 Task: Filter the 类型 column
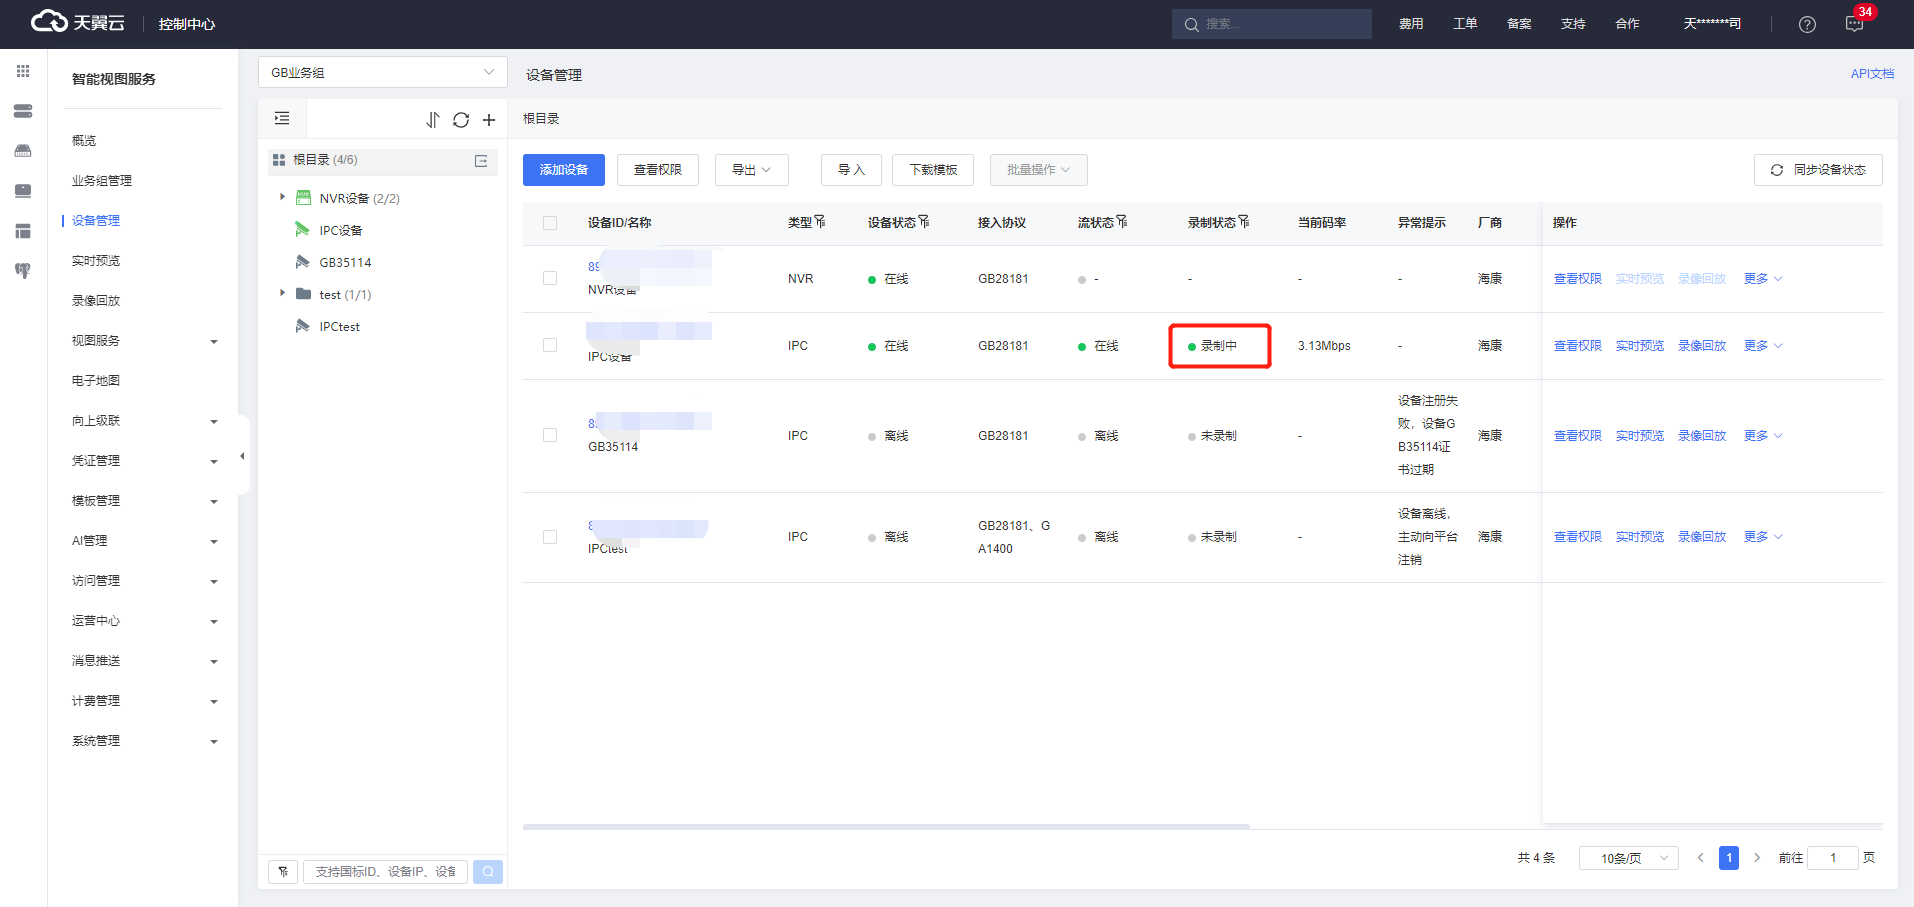pyautogui.click(x=820, y=222)
